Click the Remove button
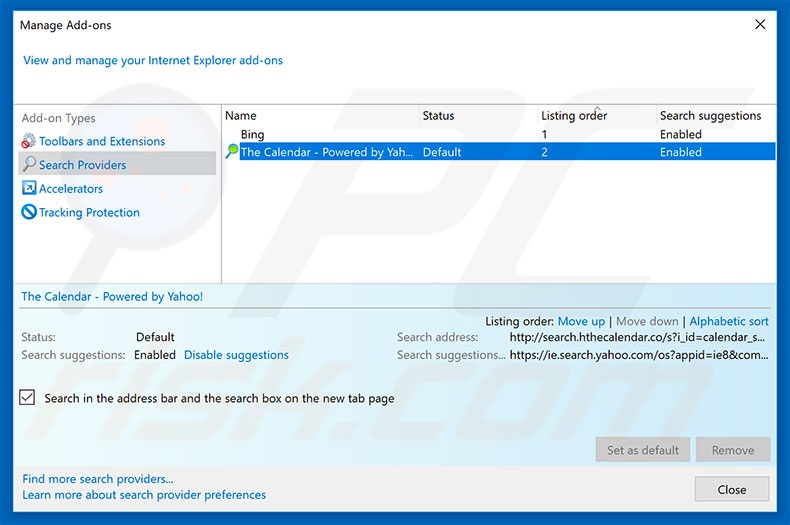The image size is (790, 525). tap(733, 450)
